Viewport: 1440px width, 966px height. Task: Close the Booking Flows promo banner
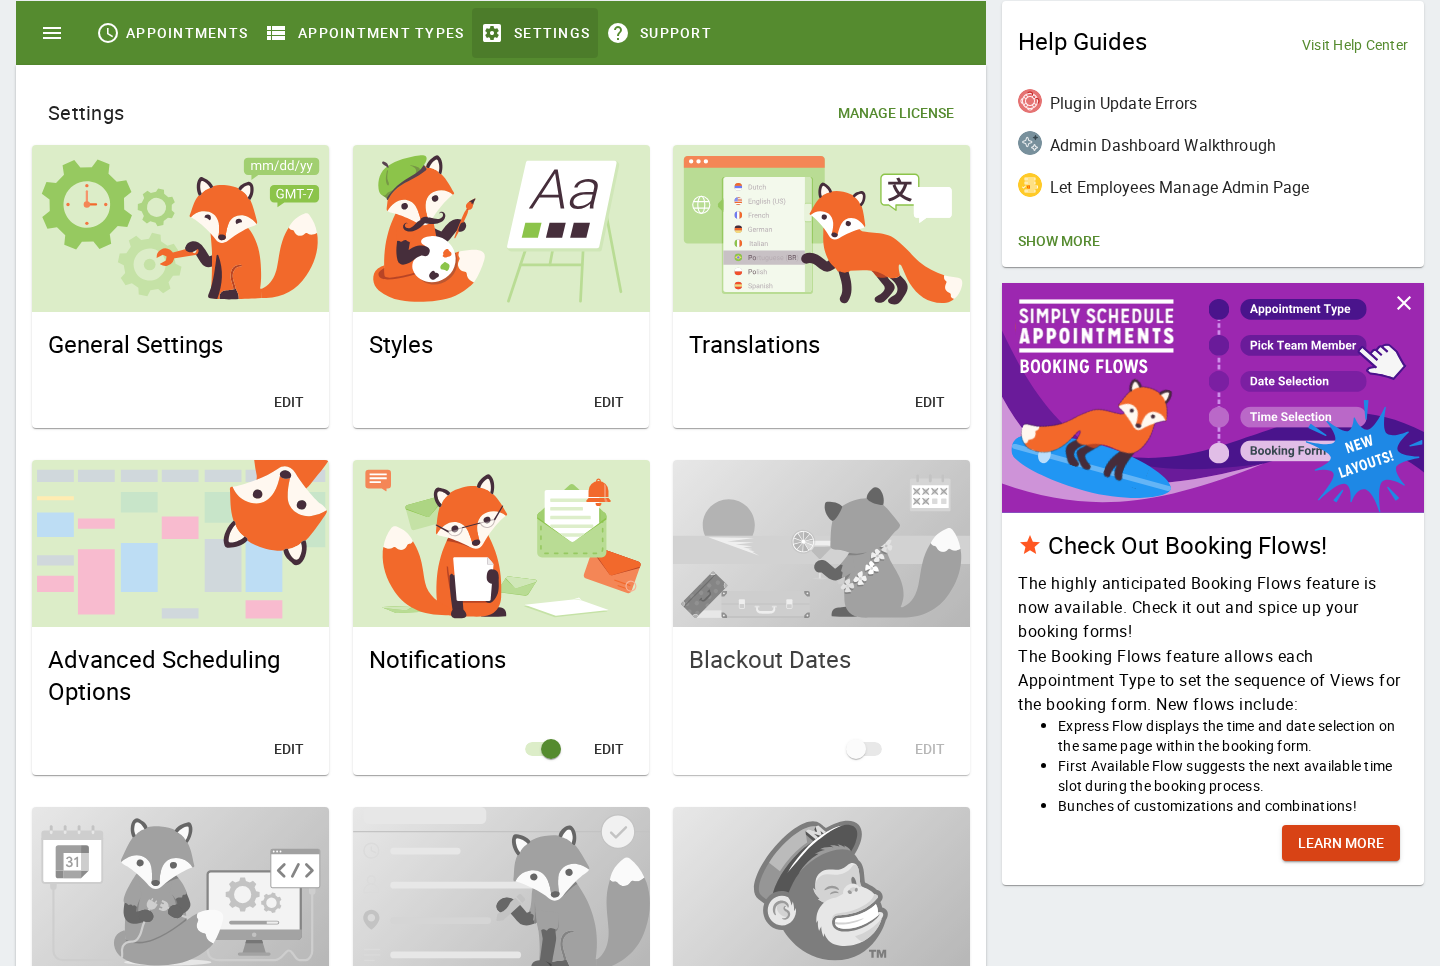pyautogui.click(x=1404, y=303)
